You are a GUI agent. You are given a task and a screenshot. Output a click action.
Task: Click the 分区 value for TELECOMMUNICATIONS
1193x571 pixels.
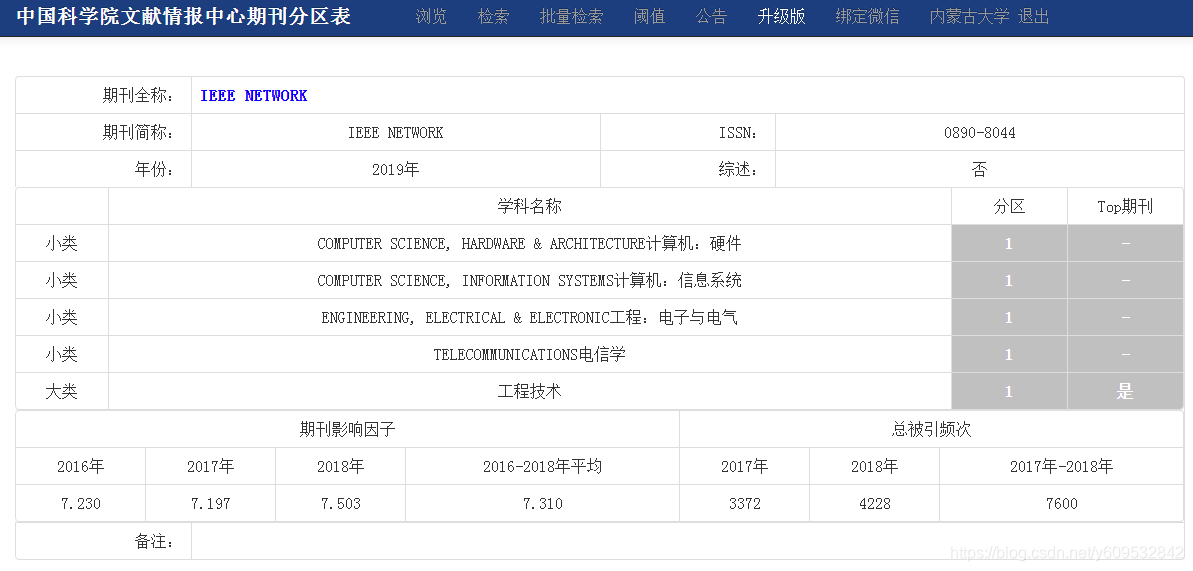[1010, 354]
